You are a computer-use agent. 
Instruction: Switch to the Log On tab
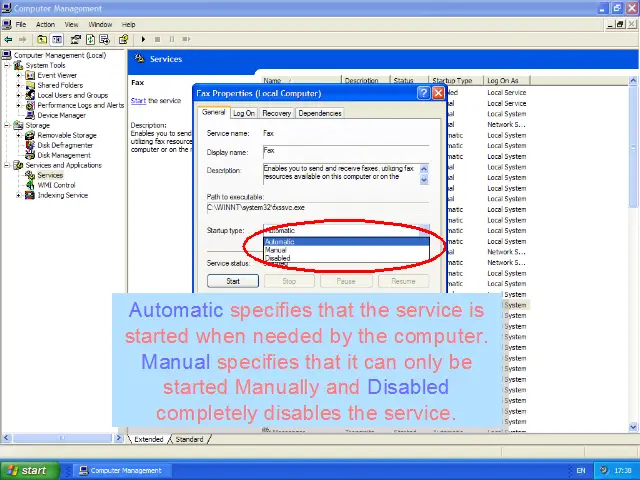point(244,113)
